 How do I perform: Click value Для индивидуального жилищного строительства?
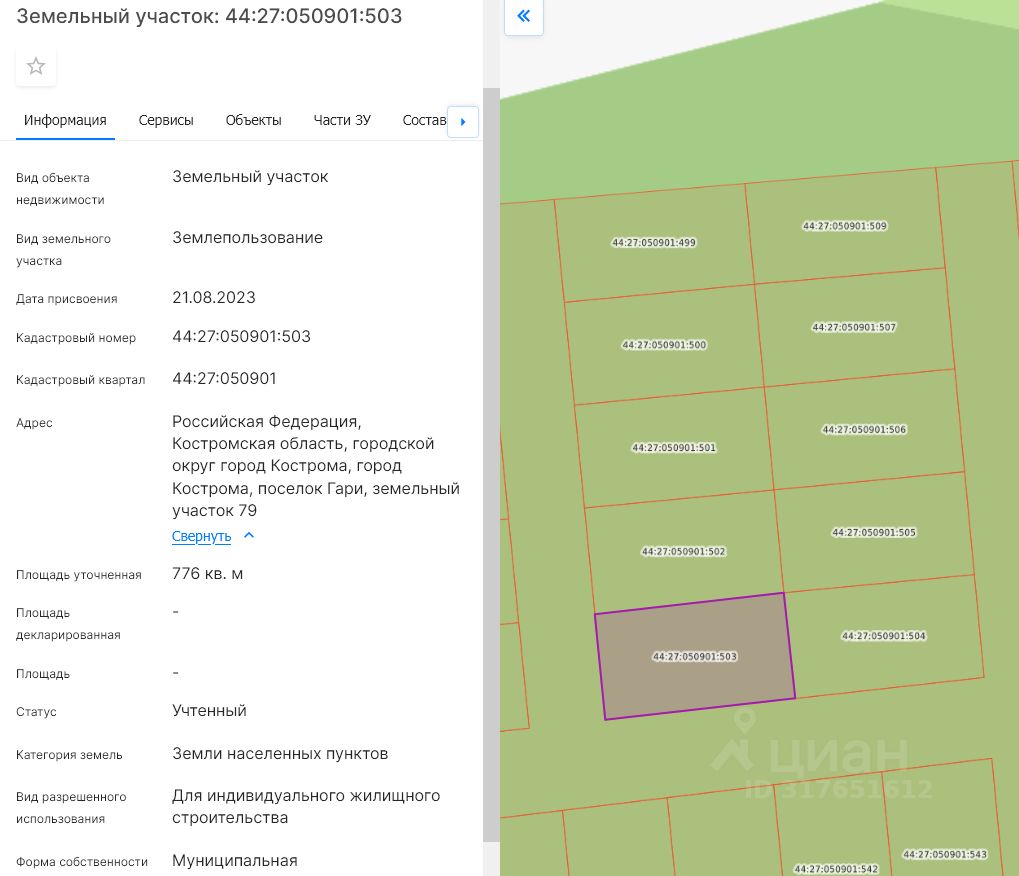click(306, 806)
